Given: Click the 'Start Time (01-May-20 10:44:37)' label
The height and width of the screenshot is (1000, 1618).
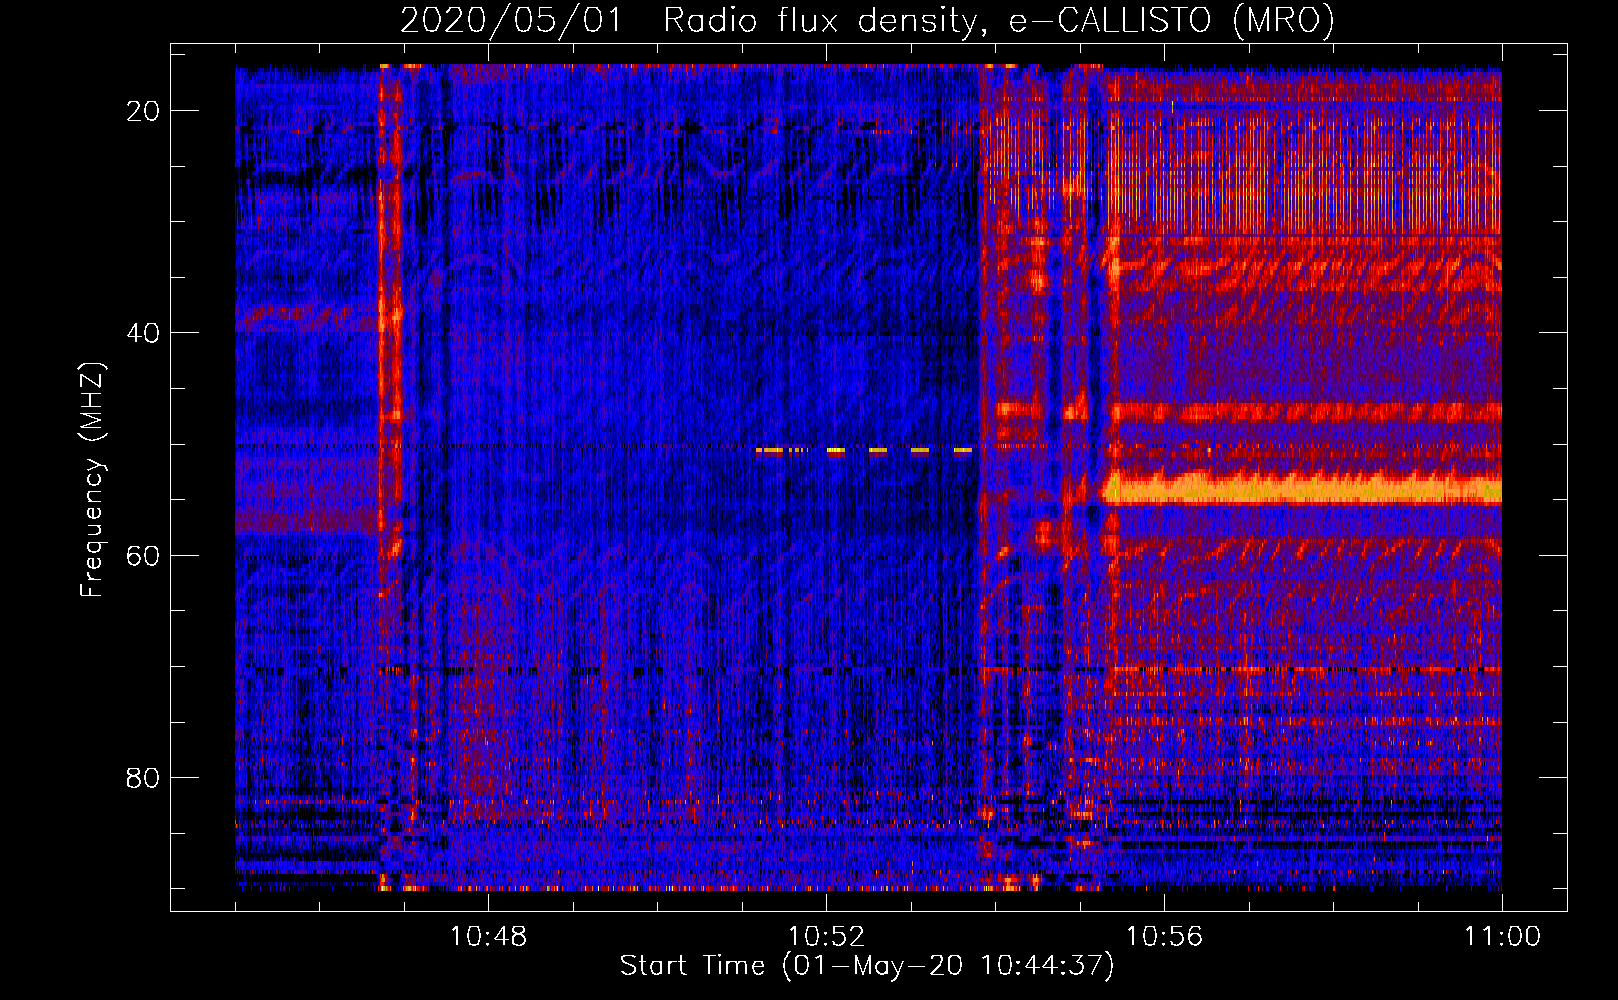Looking at the screenshot, I should click(x=867, y=965).
